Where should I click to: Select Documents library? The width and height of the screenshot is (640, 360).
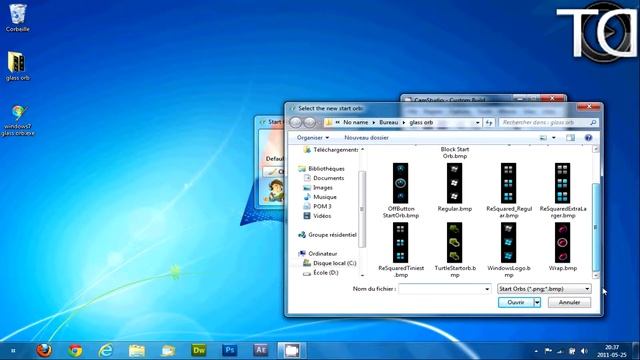pos(324,178)
